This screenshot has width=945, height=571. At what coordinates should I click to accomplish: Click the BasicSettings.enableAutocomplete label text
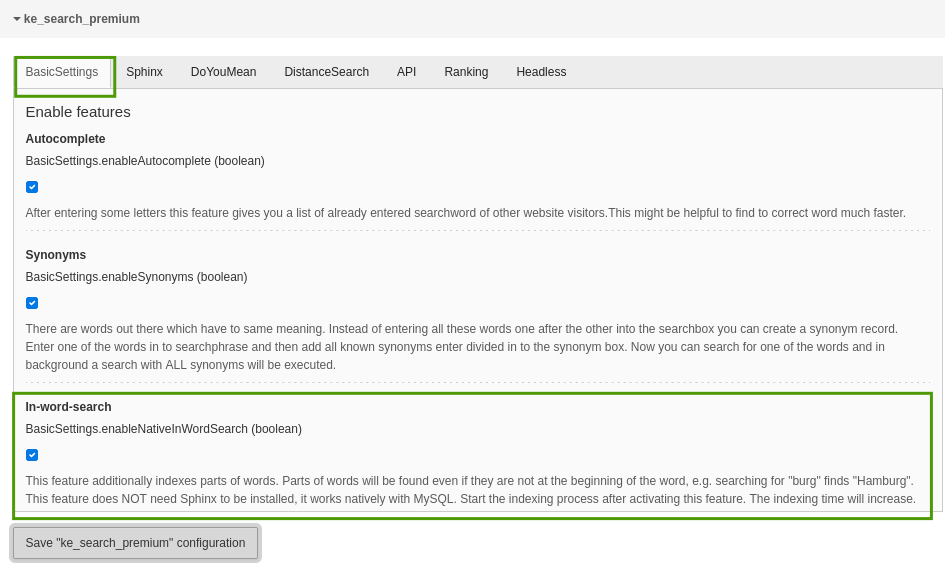tap(145, 161)
